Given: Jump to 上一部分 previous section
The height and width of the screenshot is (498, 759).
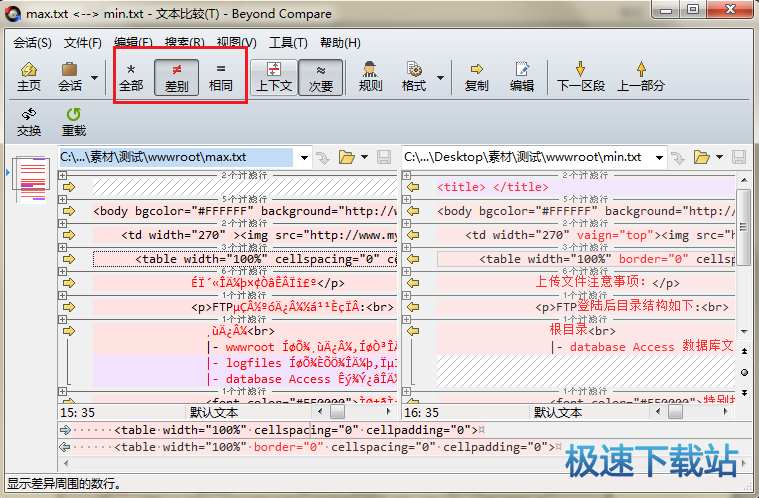Looking at the screenshot, I should point(641,77).
